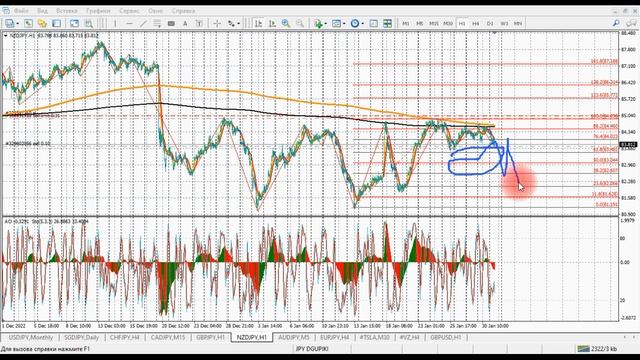Select the crosshair cursor tool
The height and width of the screenshot is (360, 640).
point(217,24)
